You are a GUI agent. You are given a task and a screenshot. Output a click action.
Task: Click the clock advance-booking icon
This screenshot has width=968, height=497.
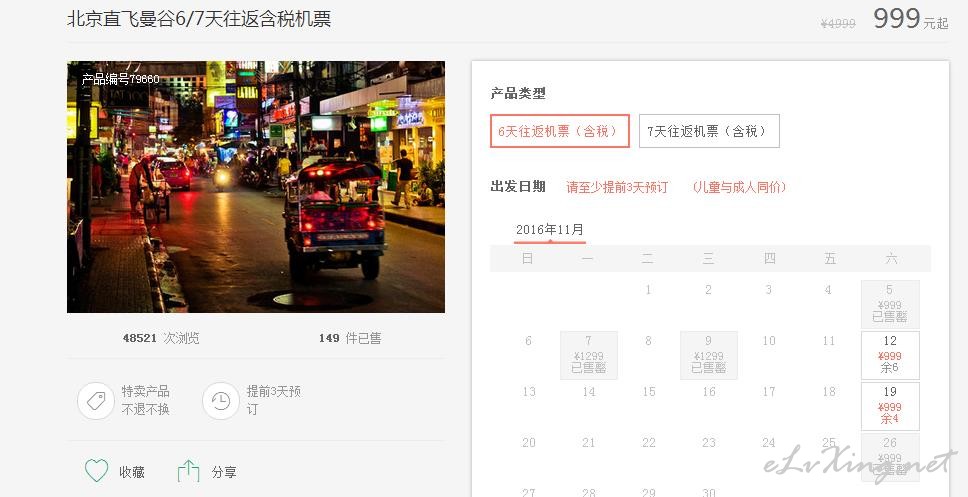[220, 401]
